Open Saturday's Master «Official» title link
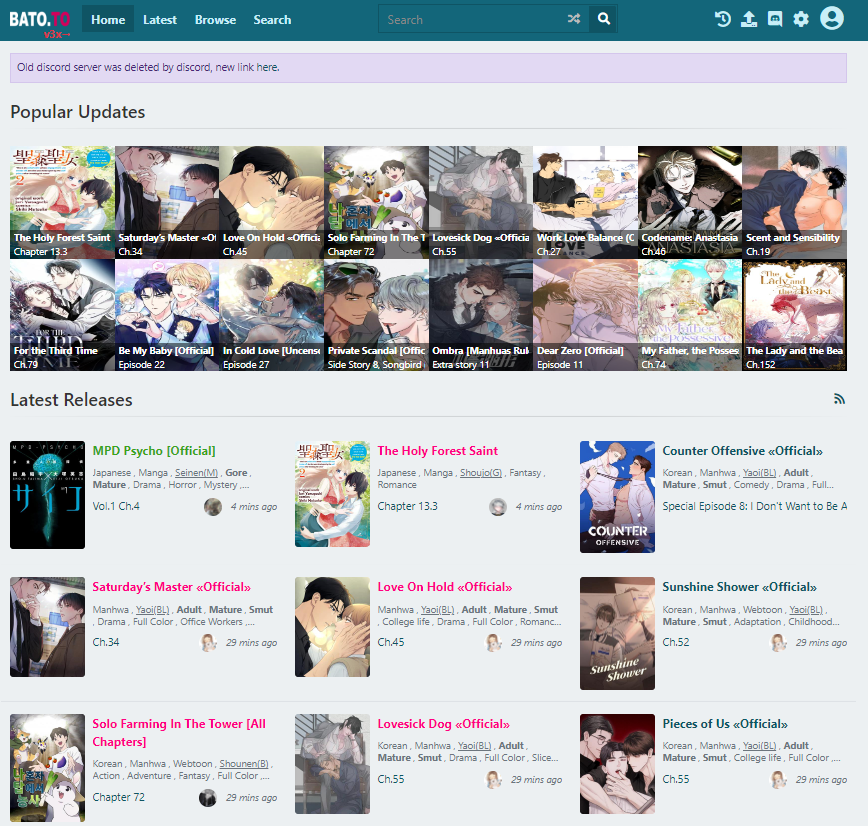This screenshot has width=868, height=826. pyautogui.click(x=171, y=587)
